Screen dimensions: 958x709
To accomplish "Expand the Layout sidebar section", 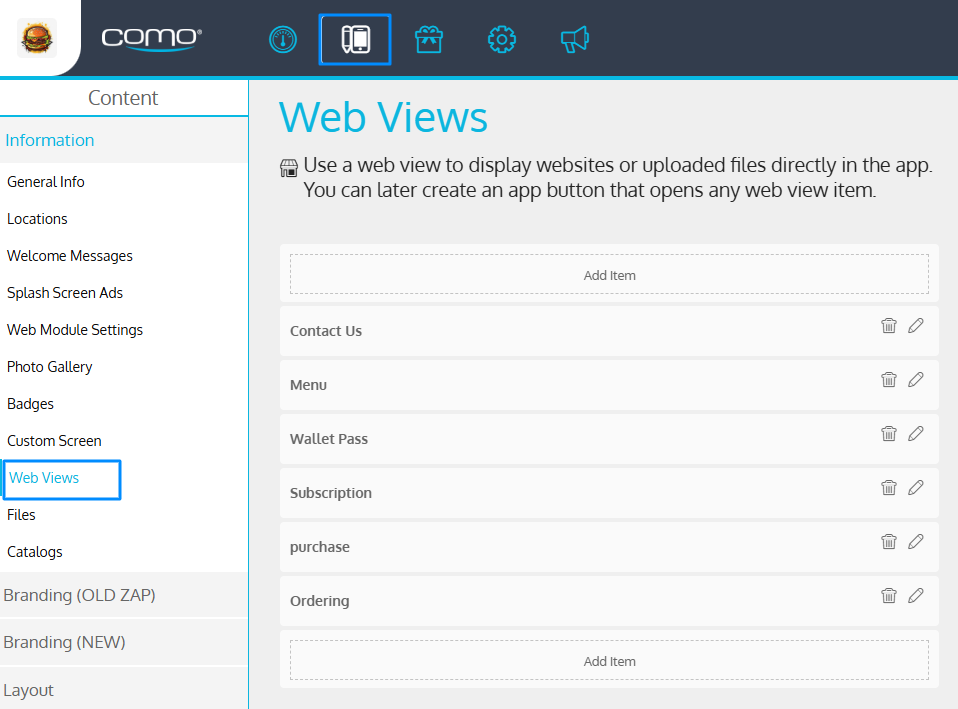I will [x=29, y=690].
